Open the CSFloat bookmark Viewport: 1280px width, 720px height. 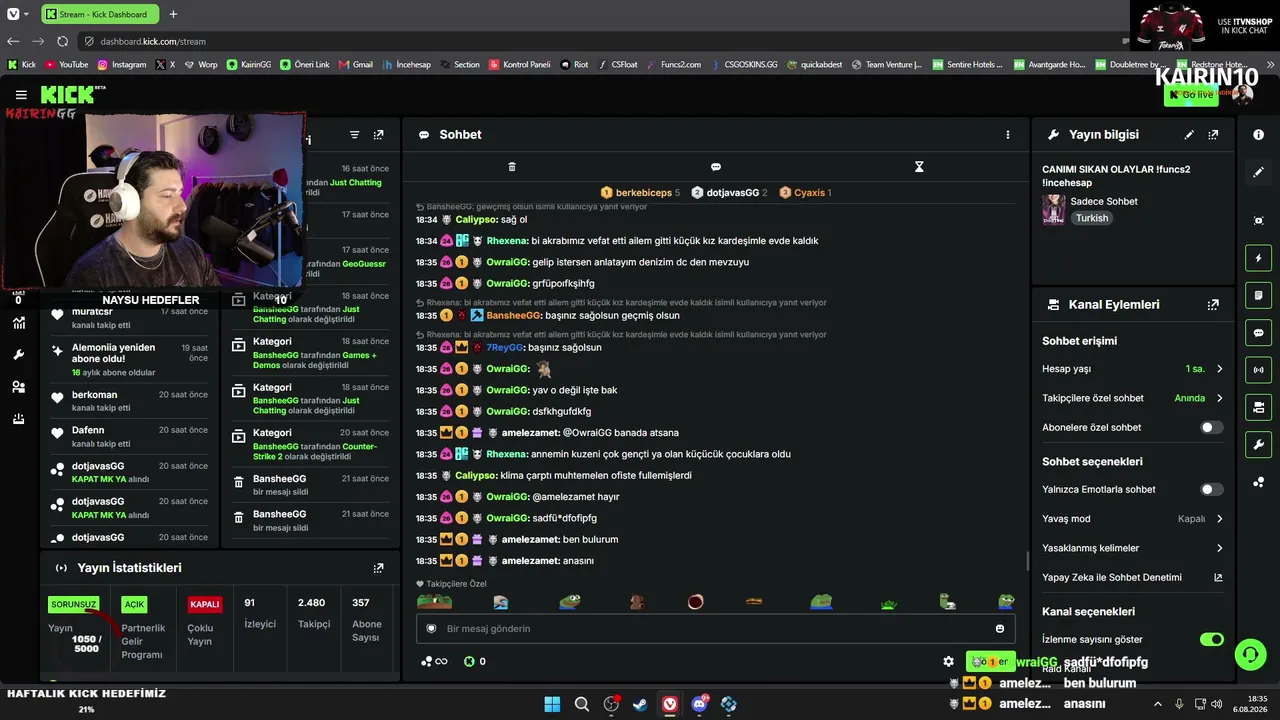pyautogui.click(x=618, y=65)
